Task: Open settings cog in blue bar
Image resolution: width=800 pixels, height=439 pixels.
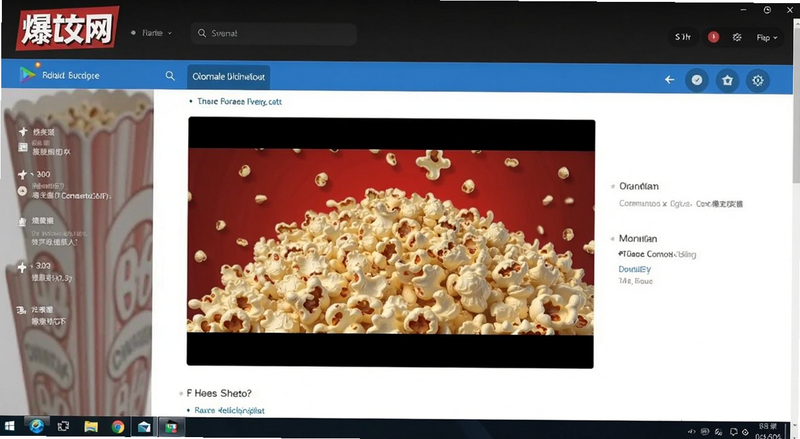Action: 758,80
